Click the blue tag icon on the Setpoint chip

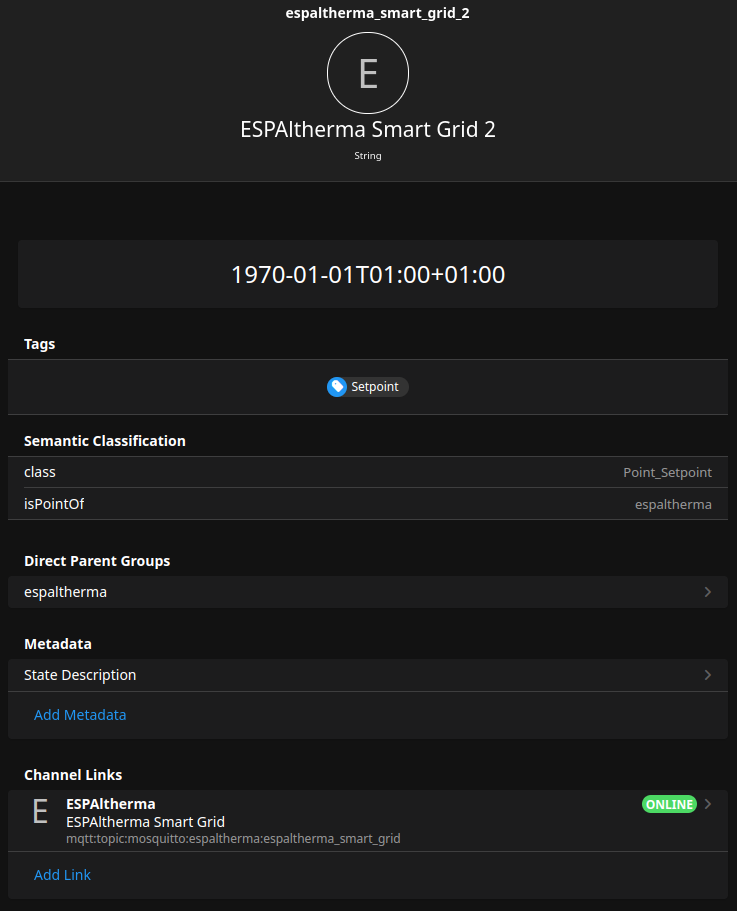coord(337,387)
